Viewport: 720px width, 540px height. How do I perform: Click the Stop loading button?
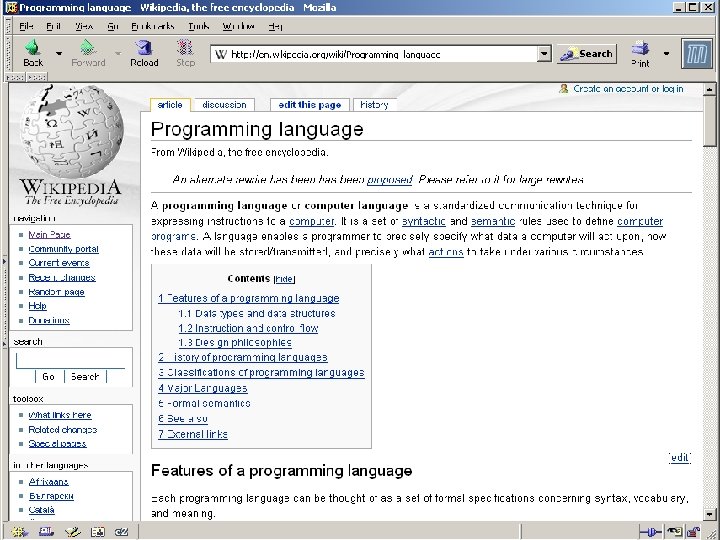point(185,53)
